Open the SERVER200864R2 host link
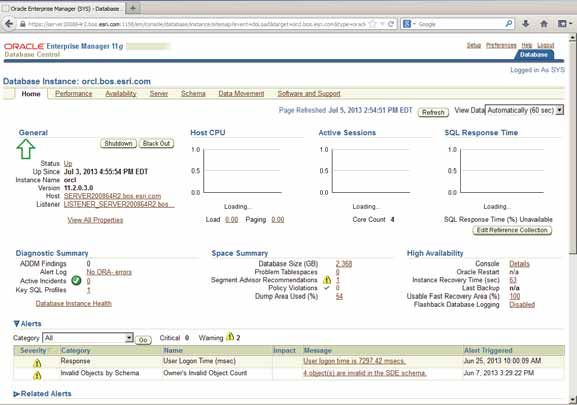577x405 pixels. (112, 196)
